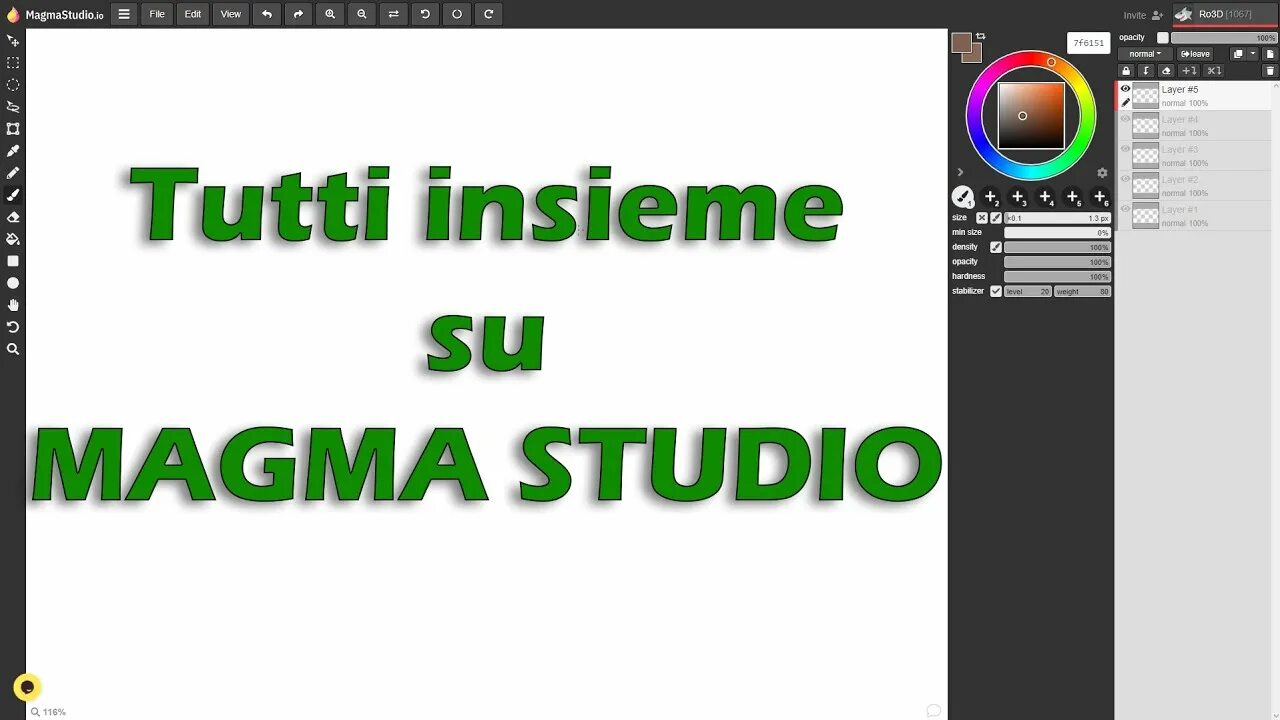Clear the layer with eraser icon
The image size is (1280, 720).
click(1166, 71)
